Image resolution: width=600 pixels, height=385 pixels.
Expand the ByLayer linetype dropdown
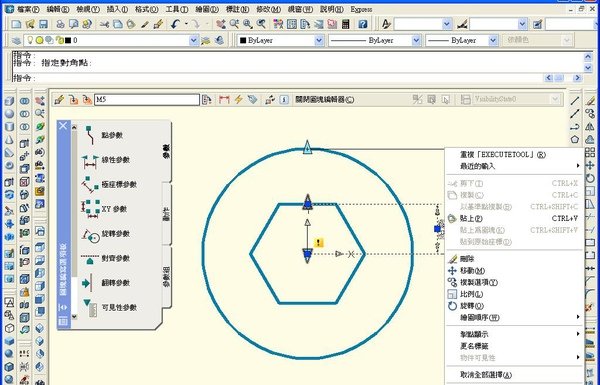click(416, 40)
